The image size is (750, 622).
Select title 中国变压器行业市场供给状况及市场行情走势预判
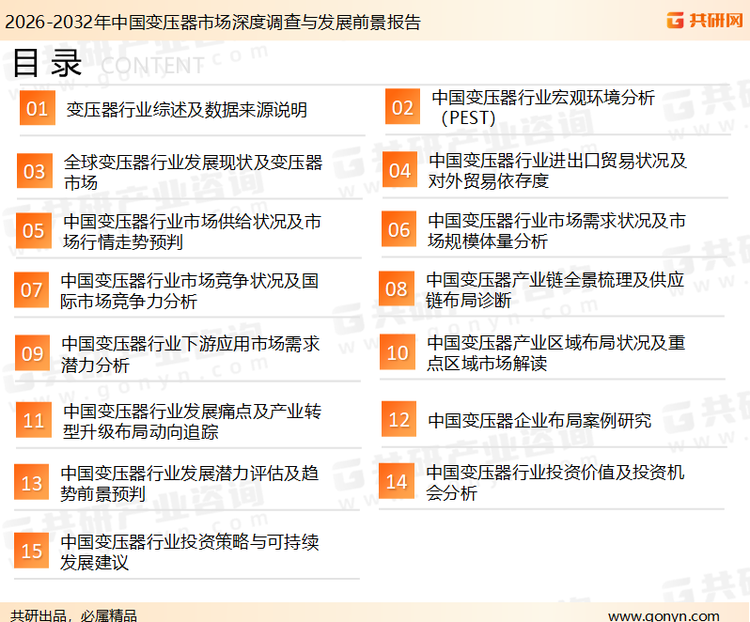point(192,232)
